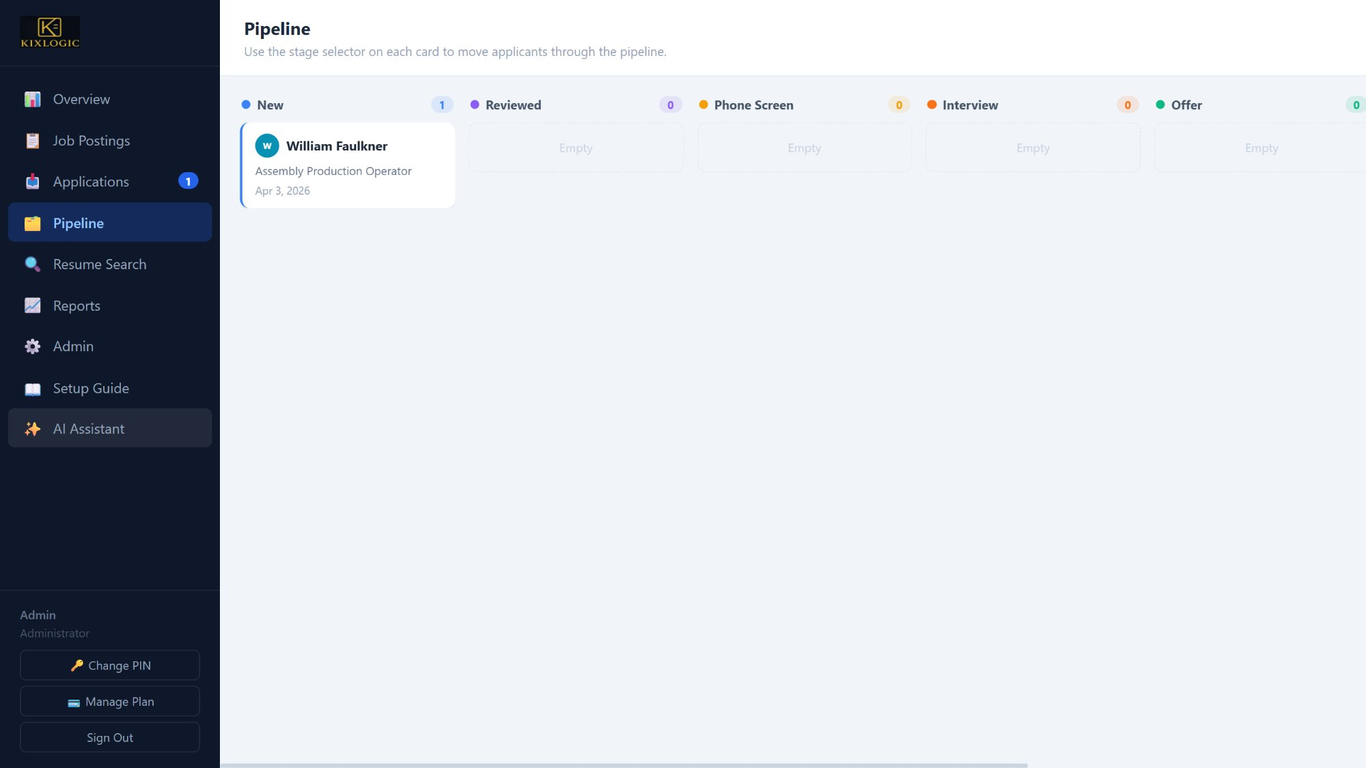This screenshot has width=1366, height=768.
Task: Open the Admin settings page
Action: [110, 346]
